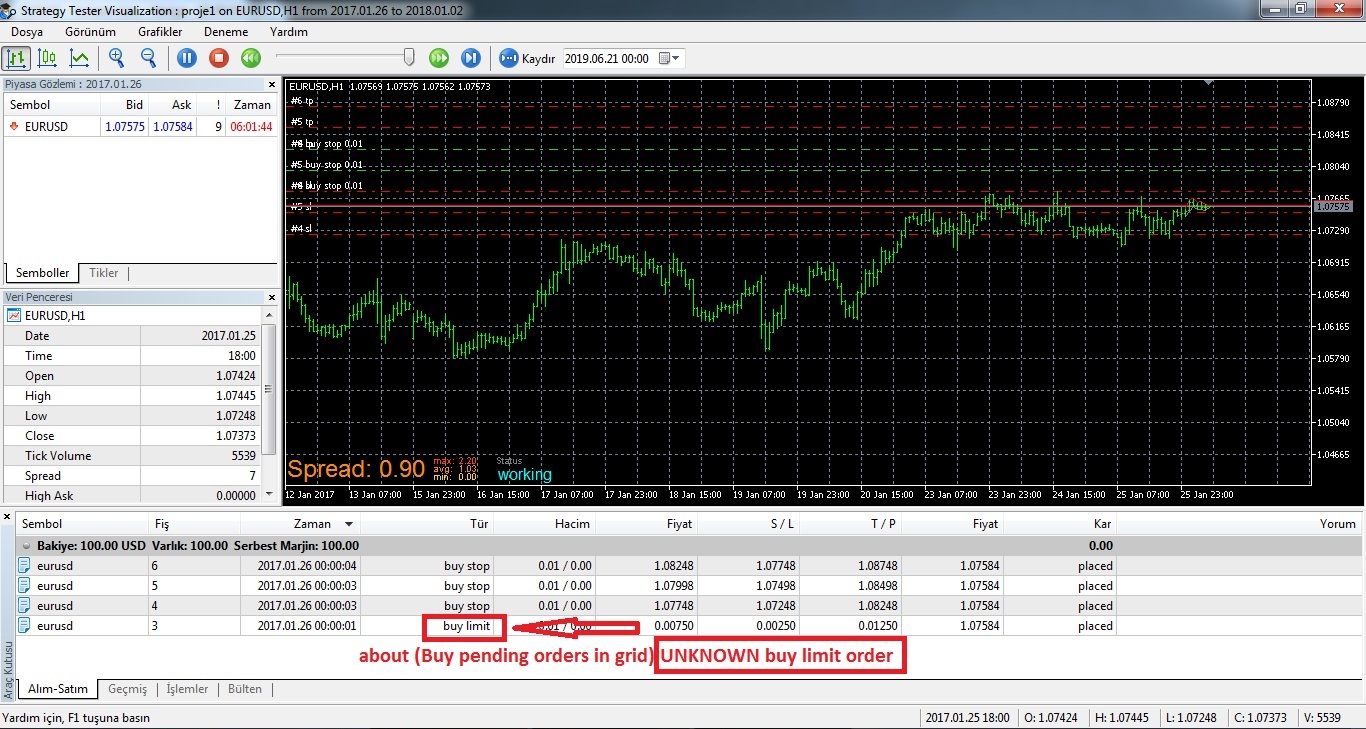
Task: Select order 6 document icon
Action: [x=25, y=566]
